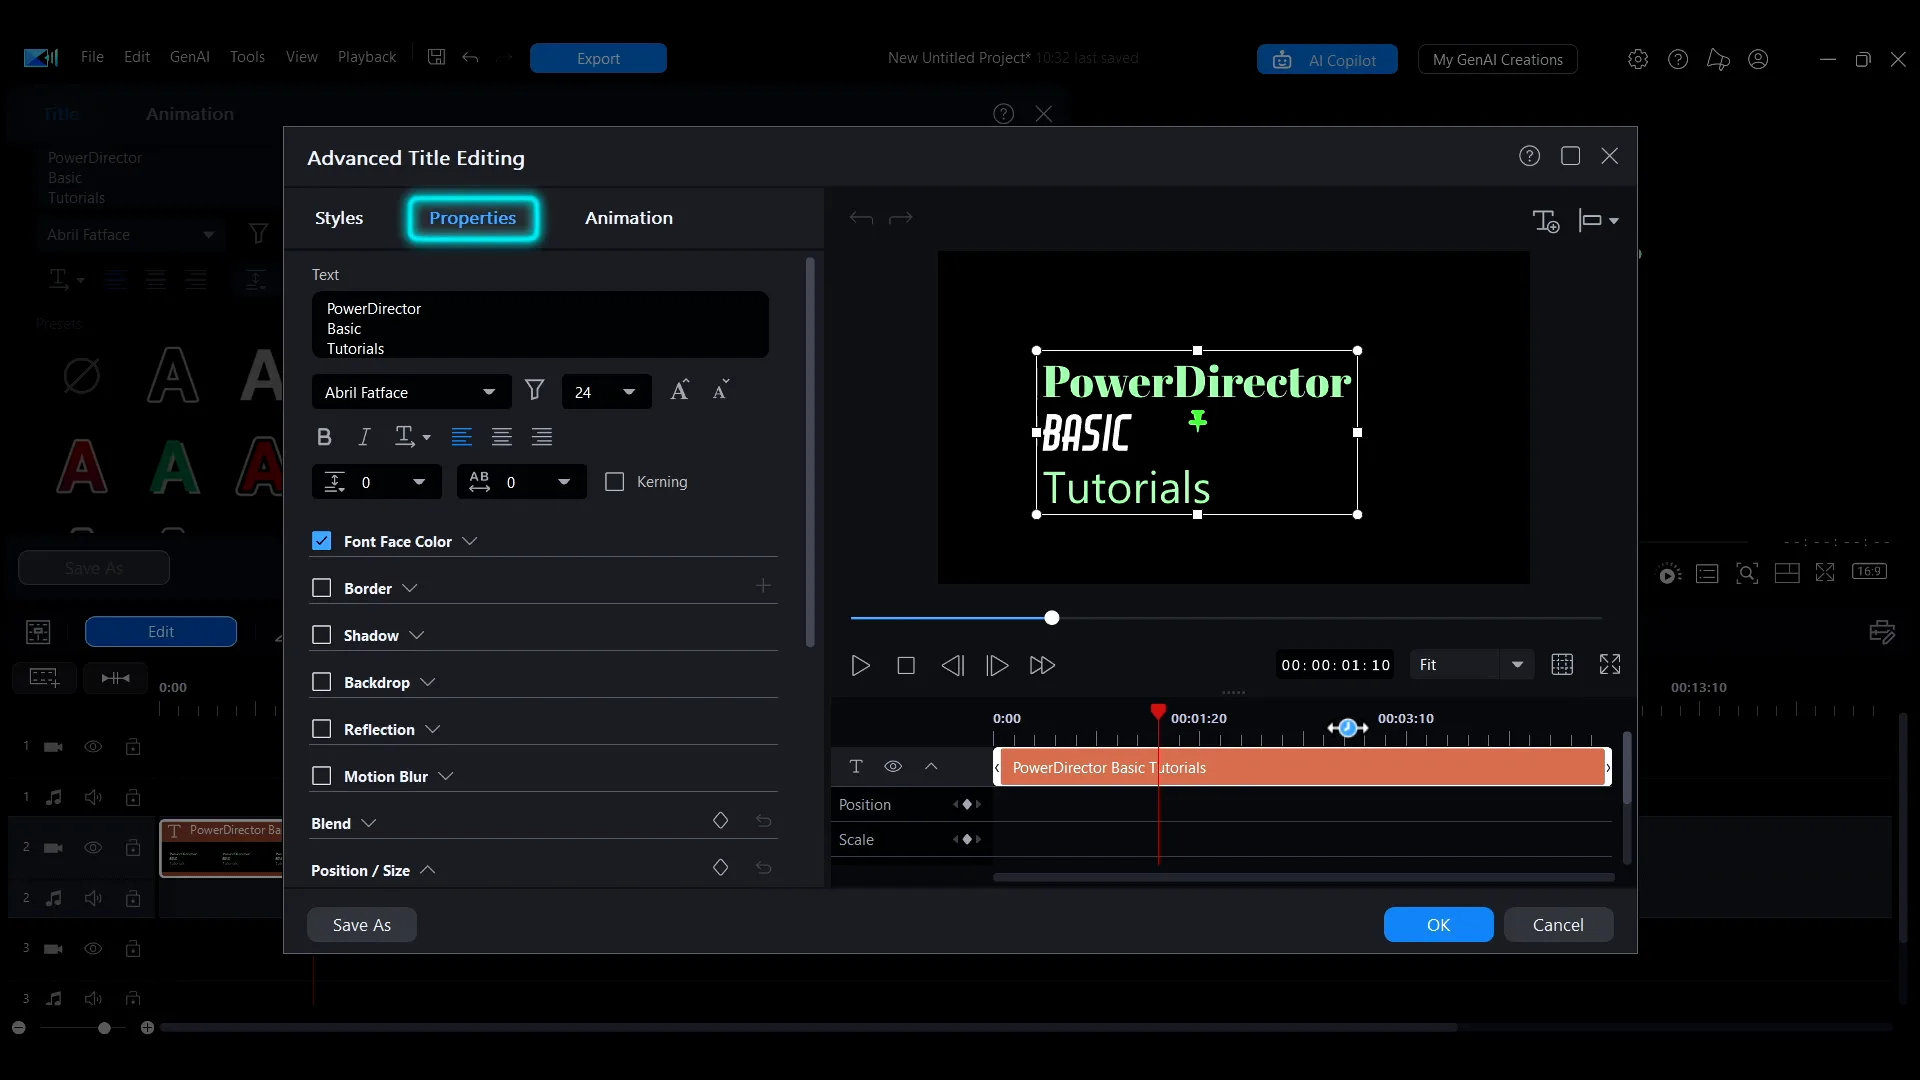The width and height of the screenshot is (1920, 1080).
Task: Enable the Border checkbox
Action: point(321,588)
